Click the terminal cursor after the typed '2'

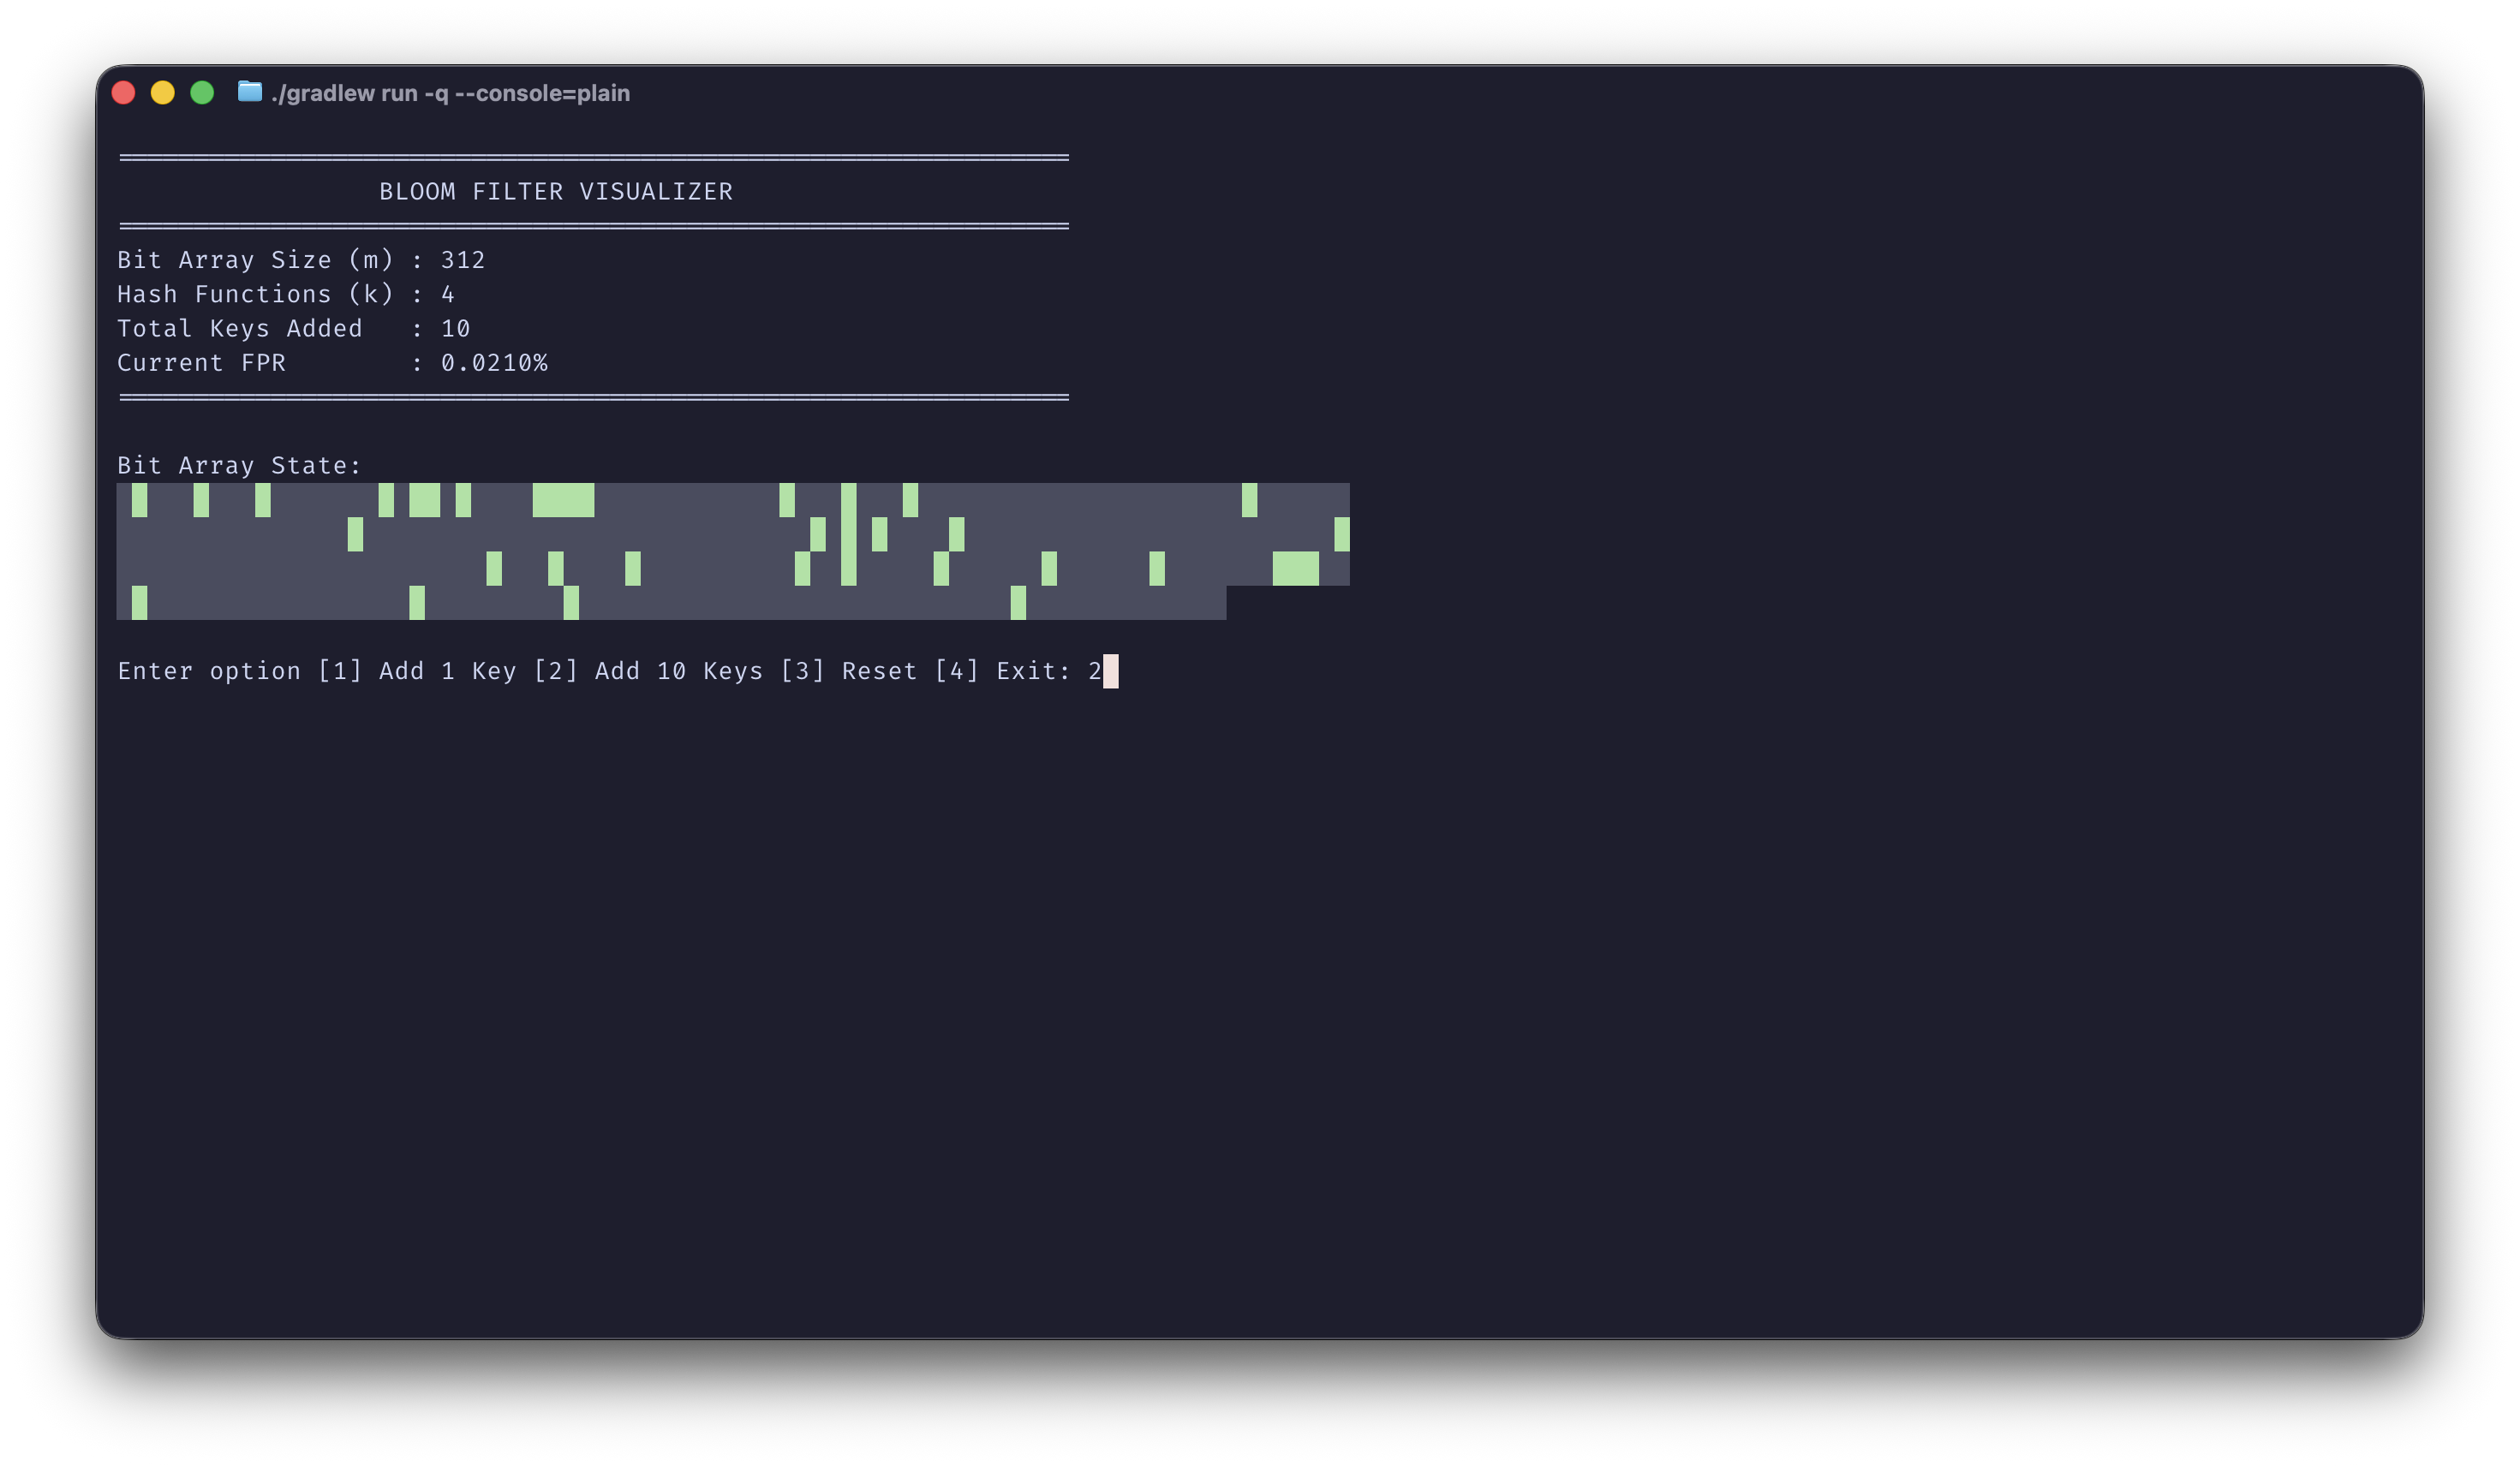[1110, 671]
